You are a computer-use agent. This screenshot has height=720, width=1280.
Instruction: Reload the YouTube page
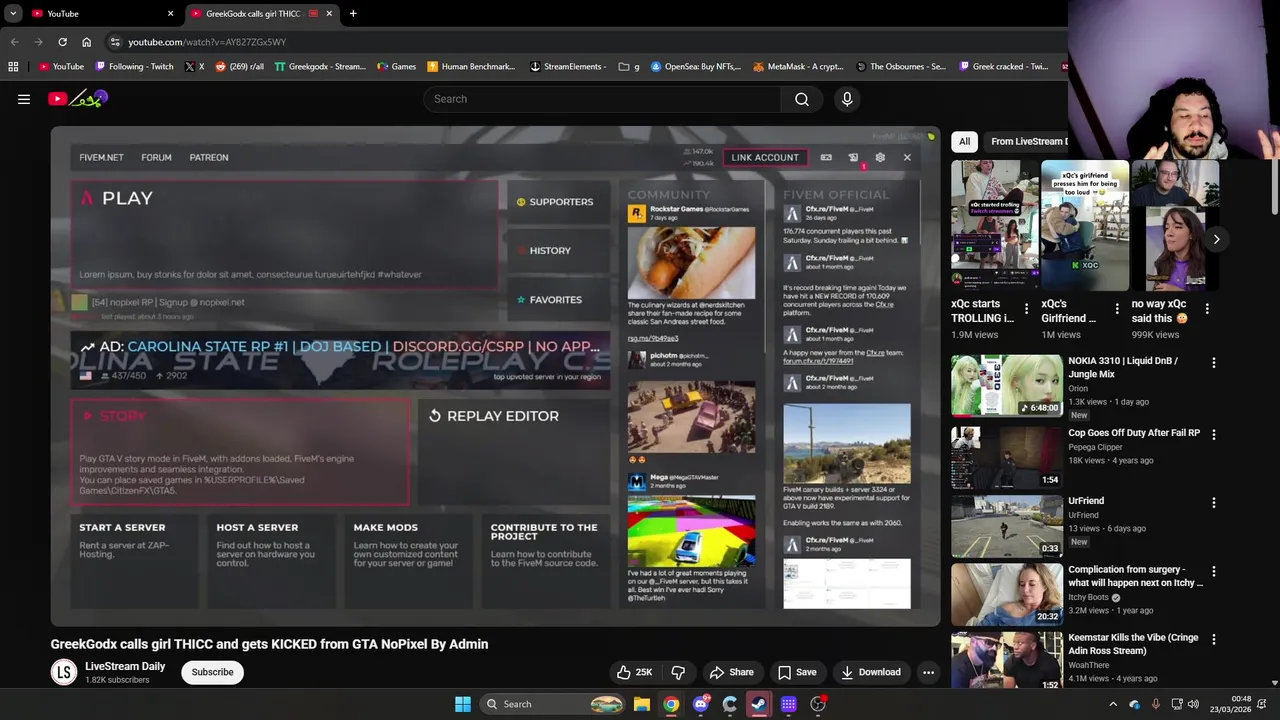62,42
